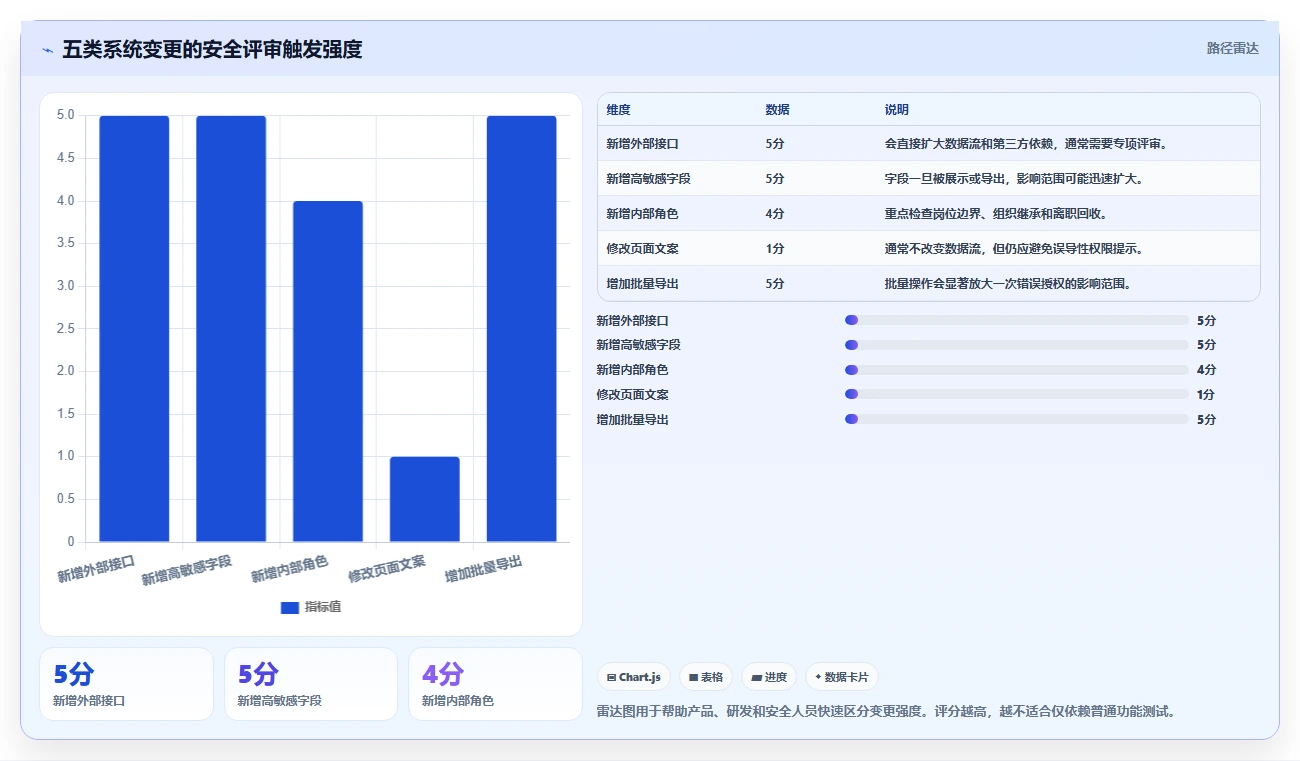Select the 数据卡片 tag chip

[841, 677]
